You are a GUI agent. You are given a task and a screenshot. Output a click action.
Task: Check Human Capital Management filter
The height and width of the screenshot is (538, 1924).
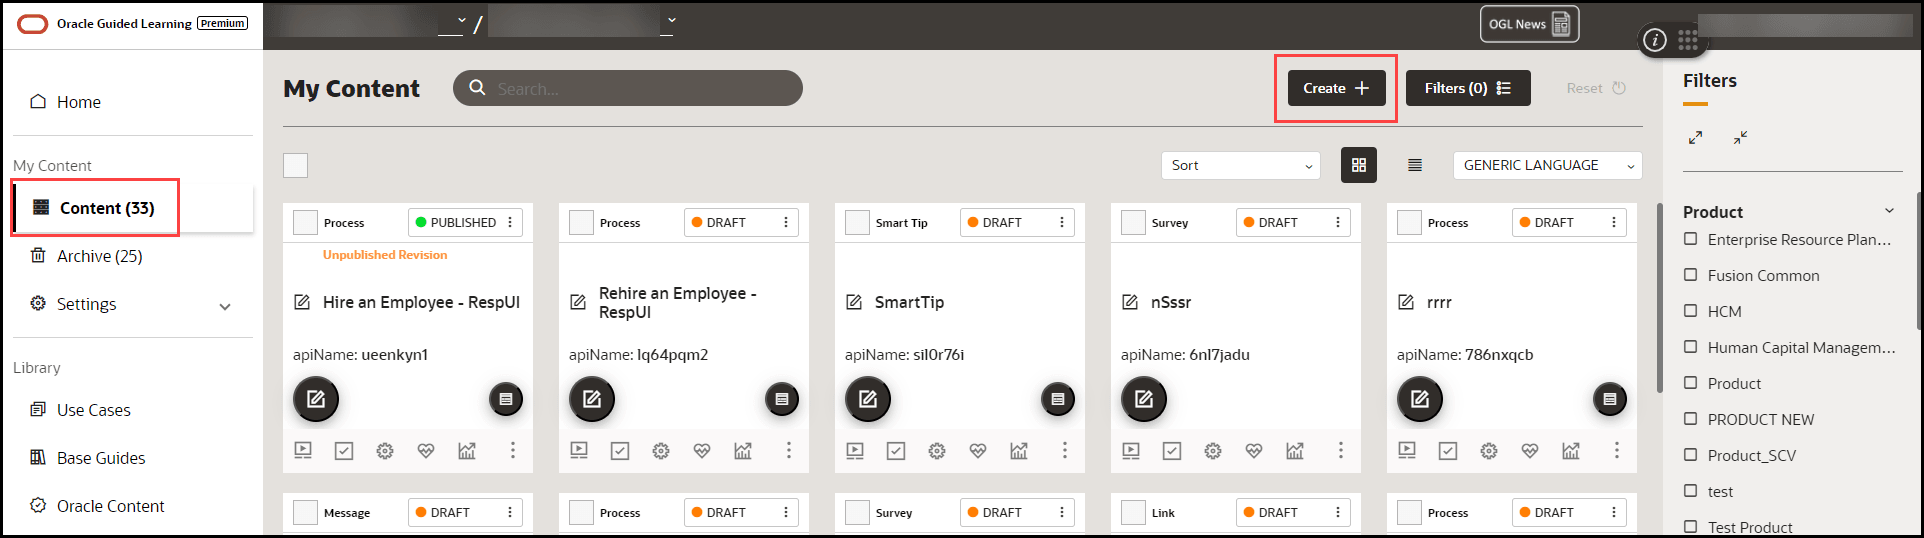click(1691, 347)
